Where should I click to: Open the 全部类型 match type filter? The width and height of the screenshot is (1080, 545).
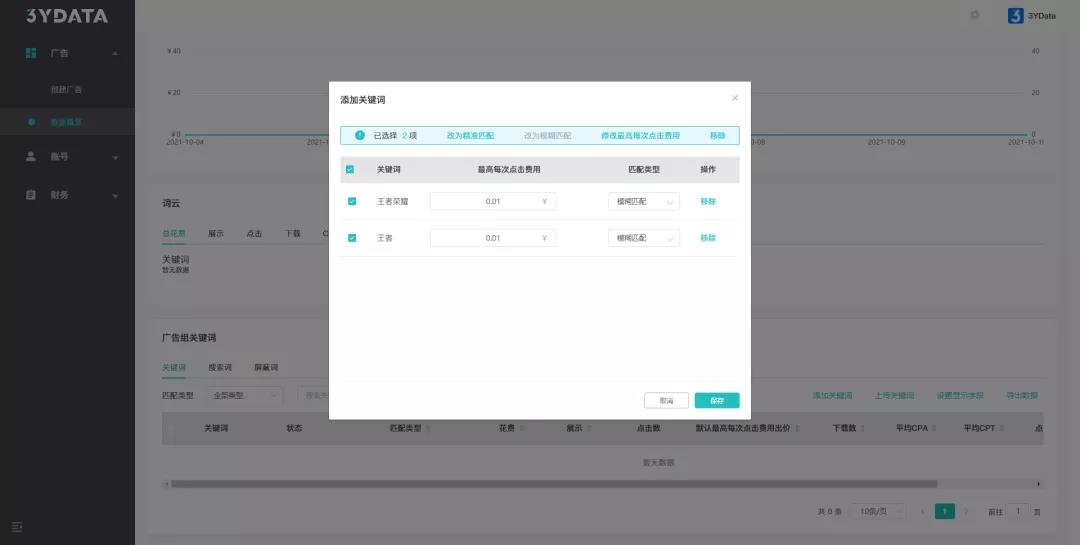(x=244, y=395)
